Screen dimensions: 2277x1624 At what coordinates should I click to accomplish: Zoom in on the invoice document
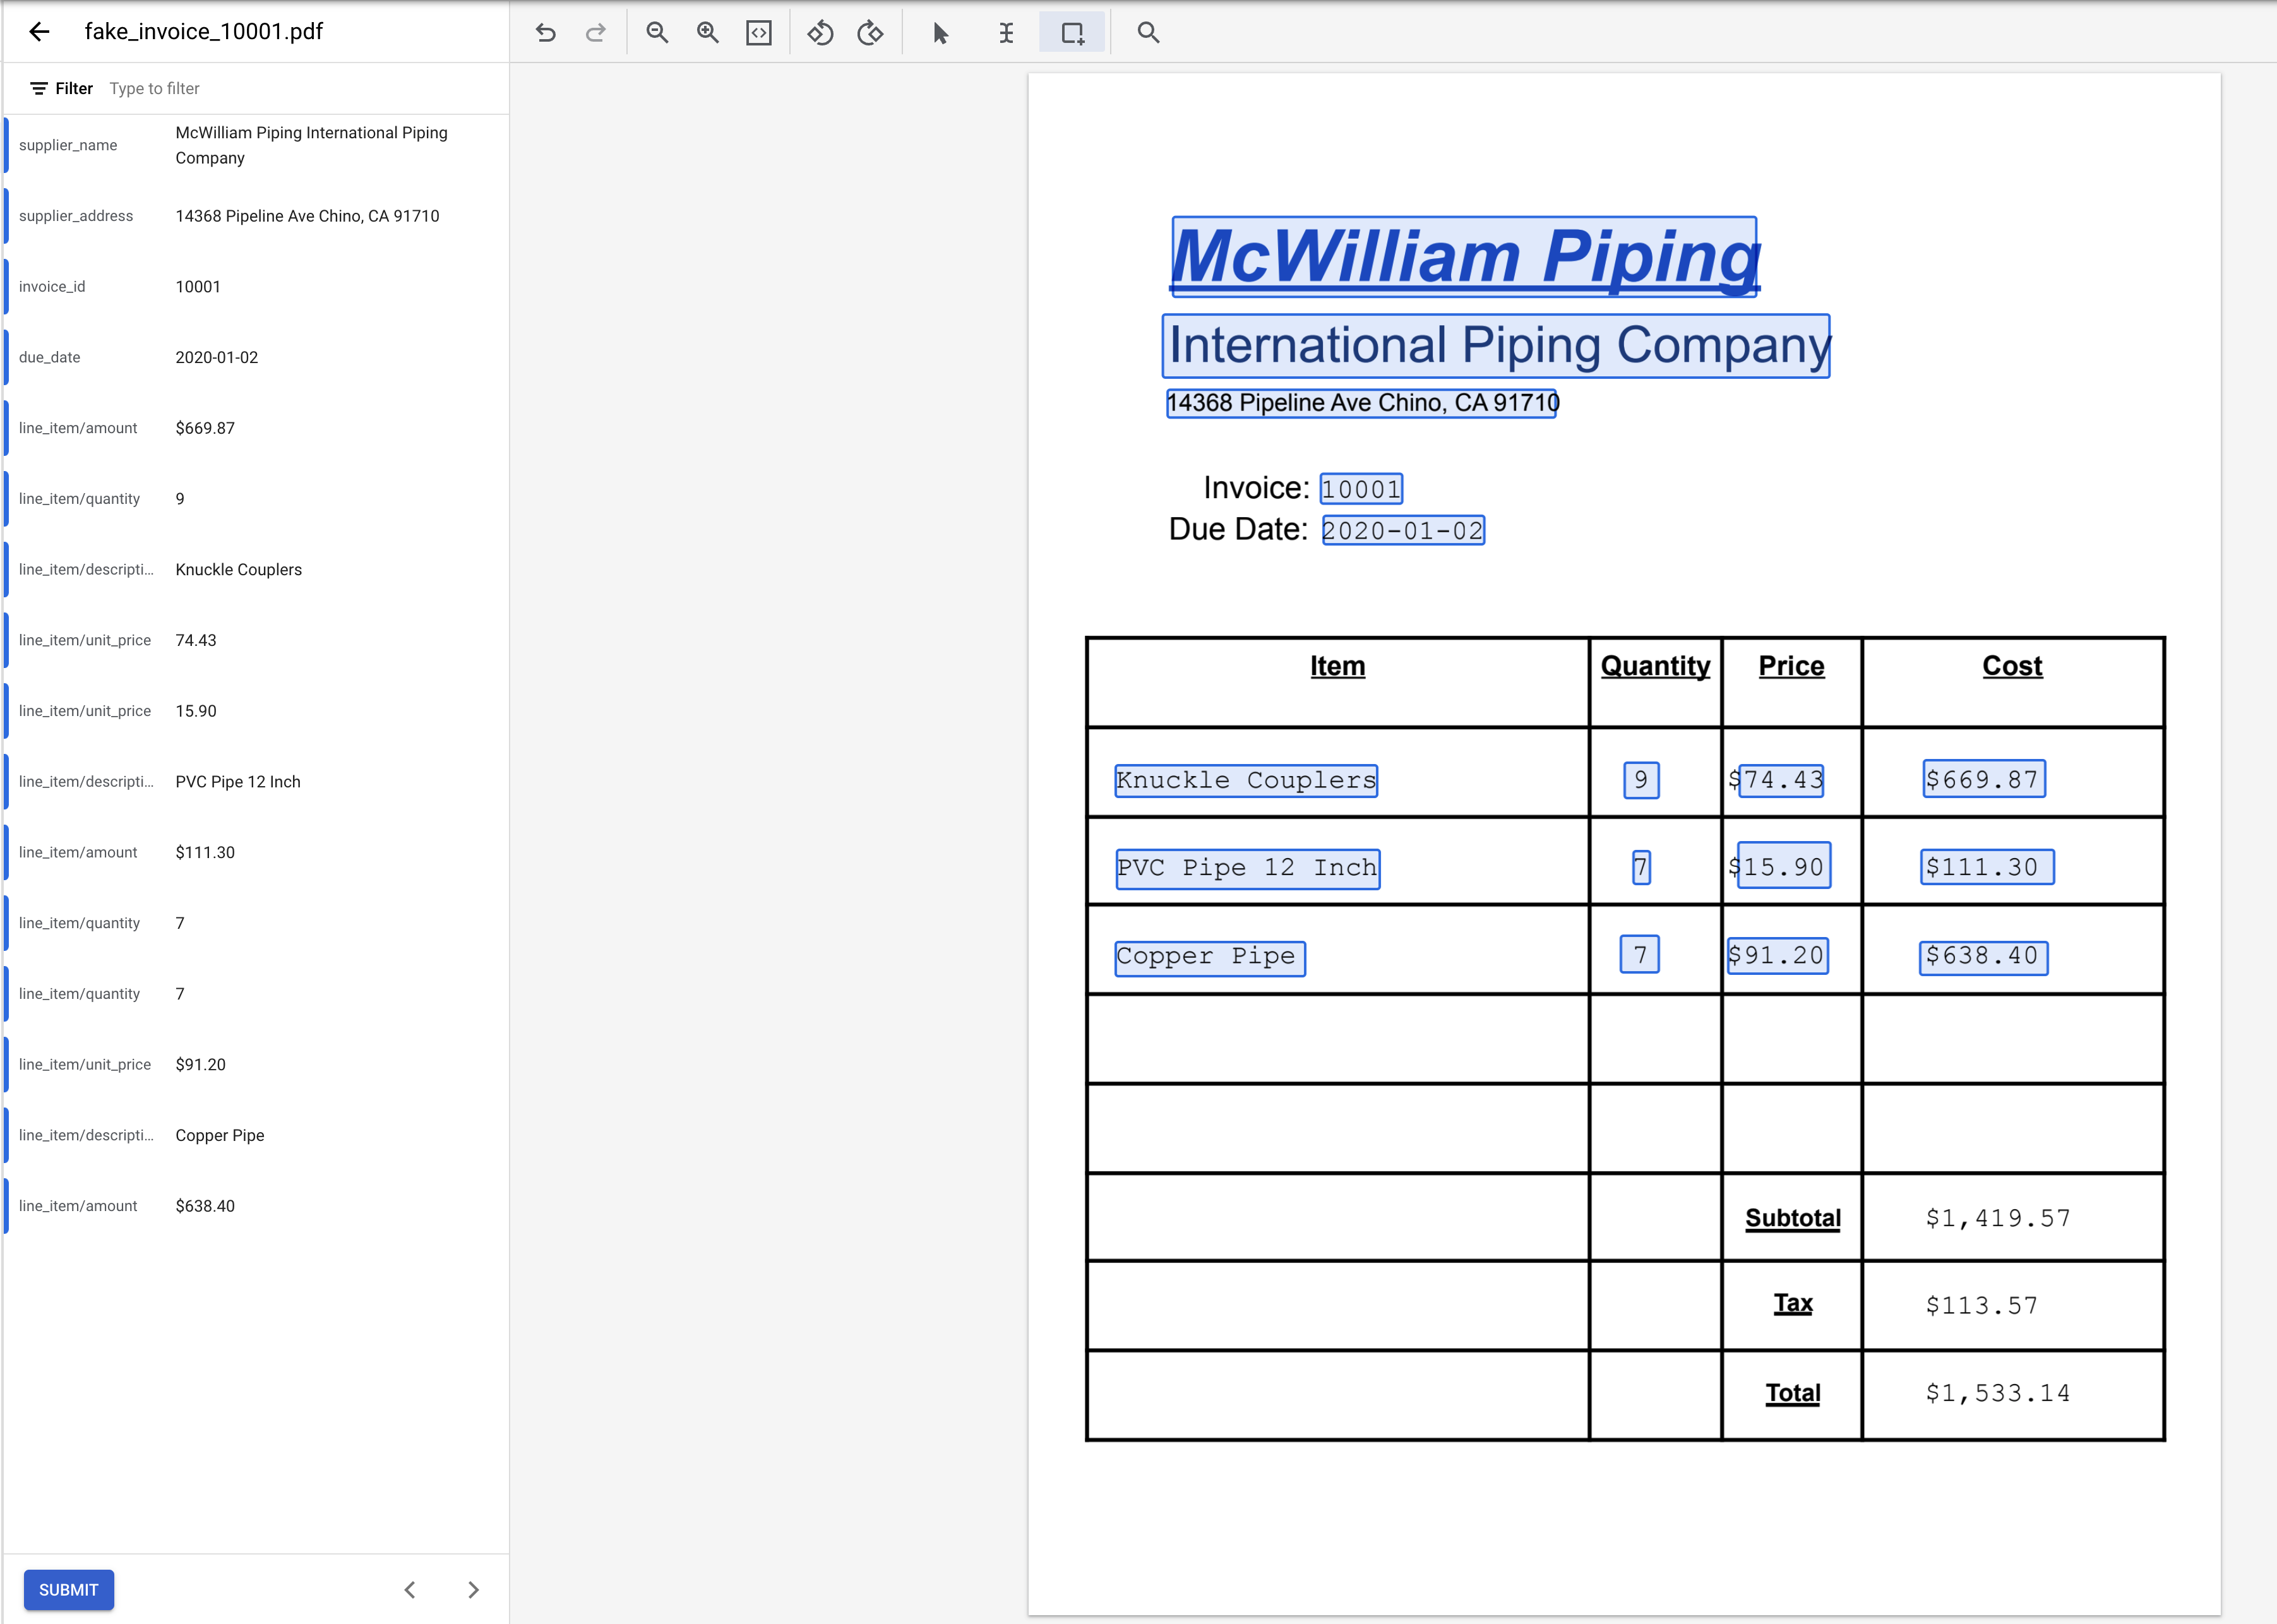pos(708,32)
